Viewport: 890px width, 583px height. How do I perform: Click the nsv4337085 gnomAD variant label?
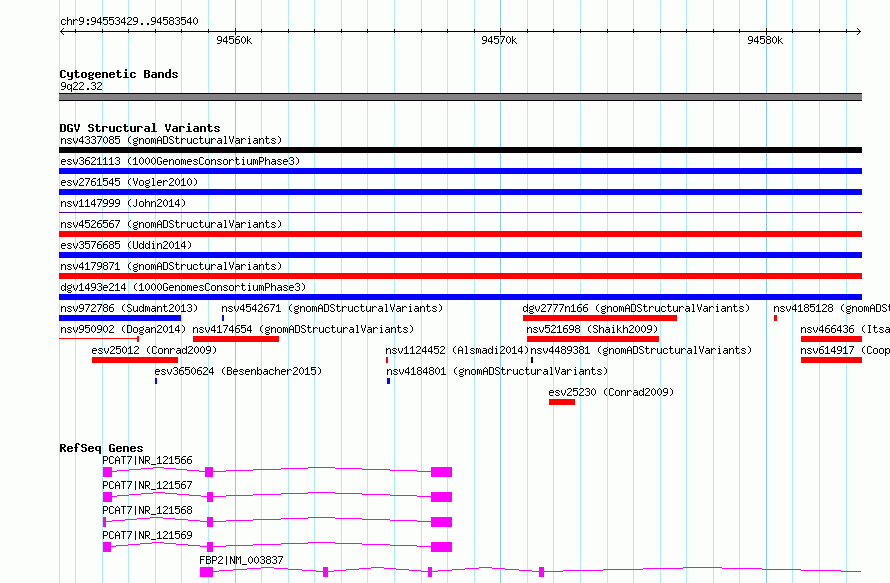click(x=171, y=140)
